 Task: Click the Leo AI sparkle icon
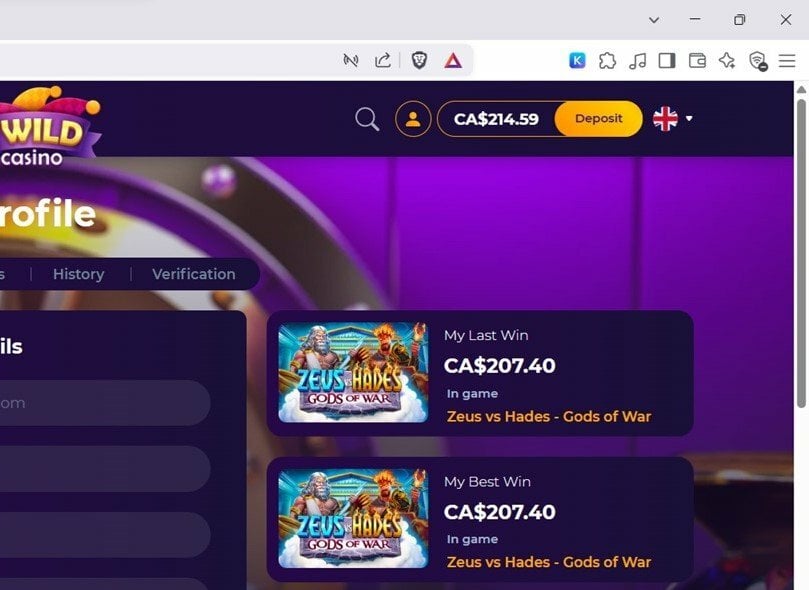pos(727,61)
